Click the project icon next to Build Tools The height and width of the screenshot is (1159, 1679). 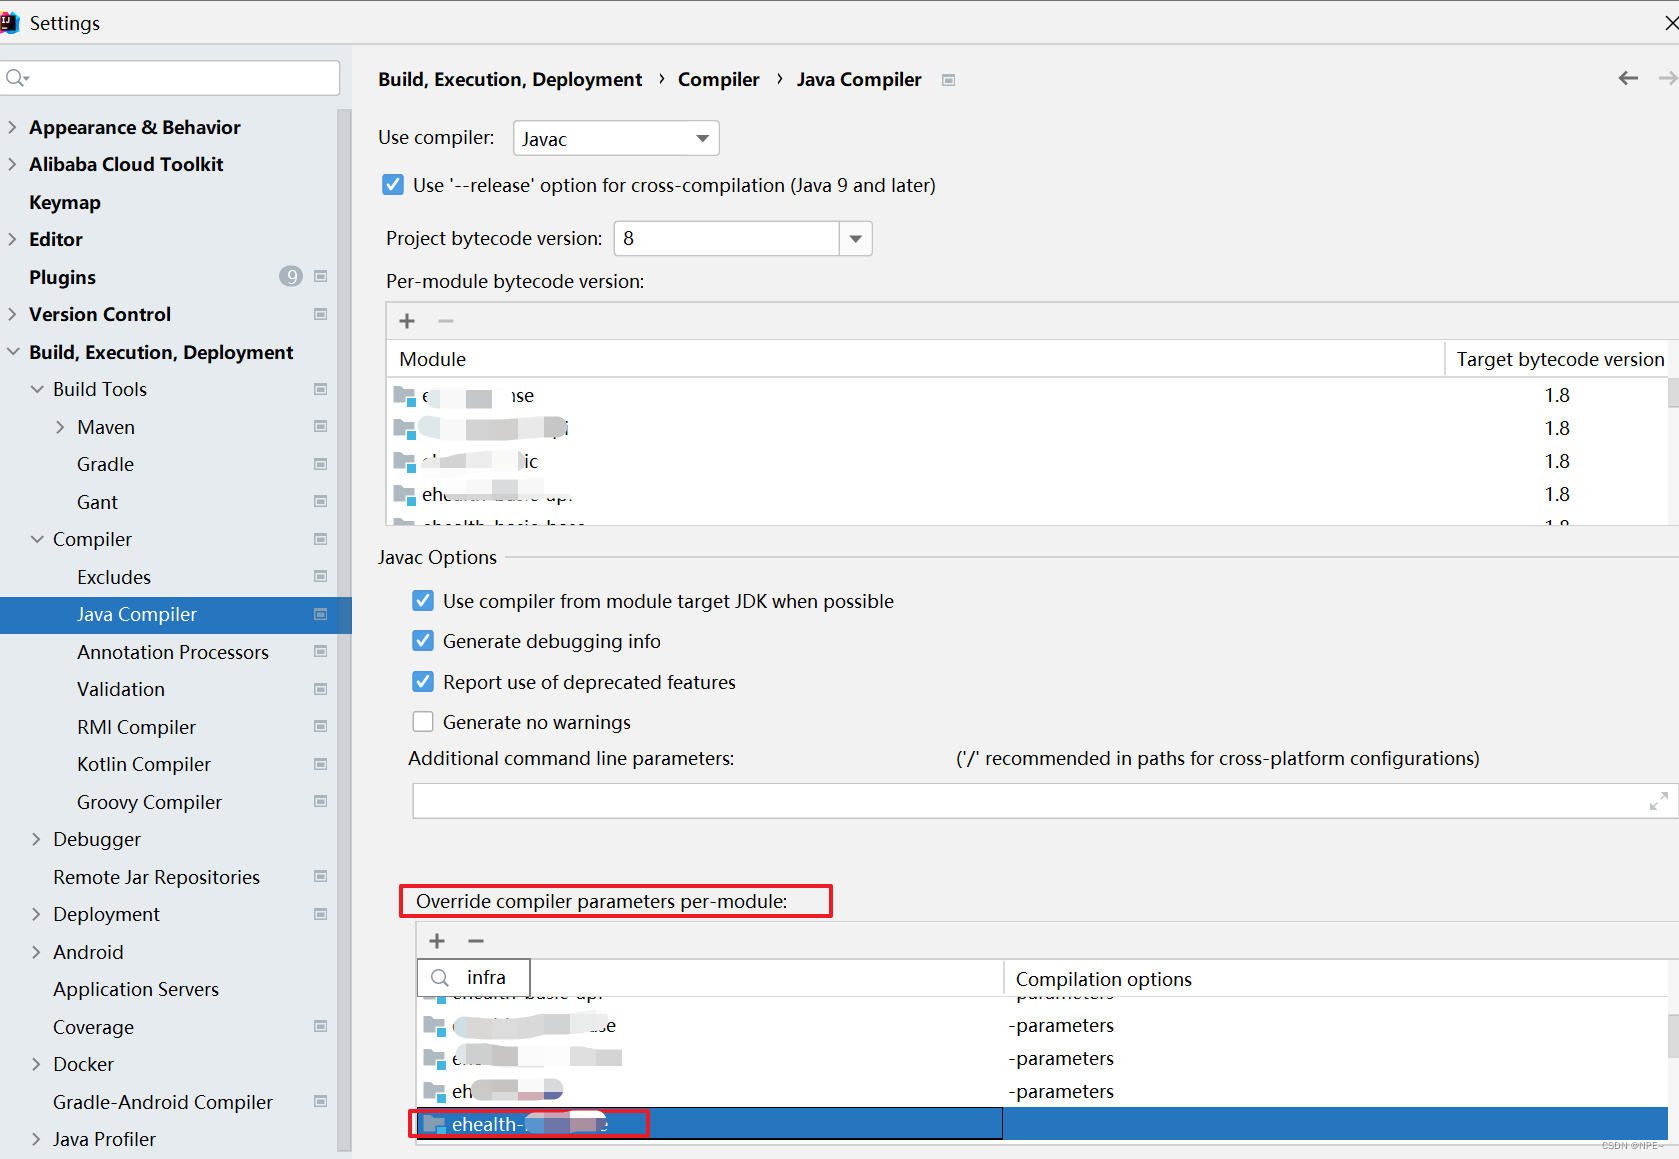click(321, 389)
